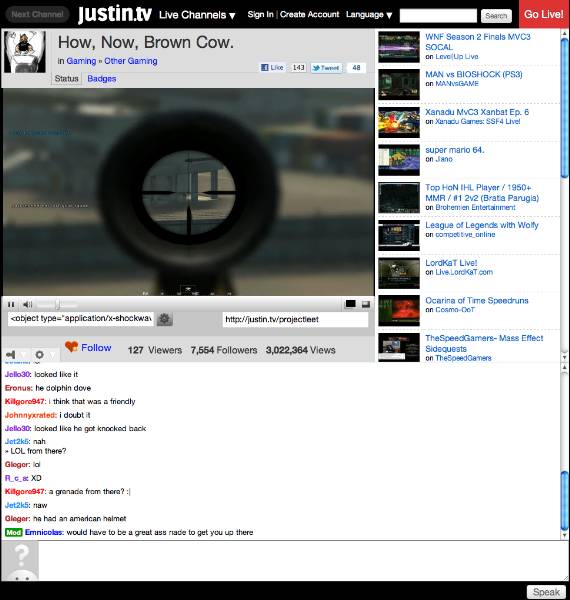Open MAN vs BIOSHOCK (PS3) title link
The height and width of the screenshot is (600, 570).
tap(474, 74)
